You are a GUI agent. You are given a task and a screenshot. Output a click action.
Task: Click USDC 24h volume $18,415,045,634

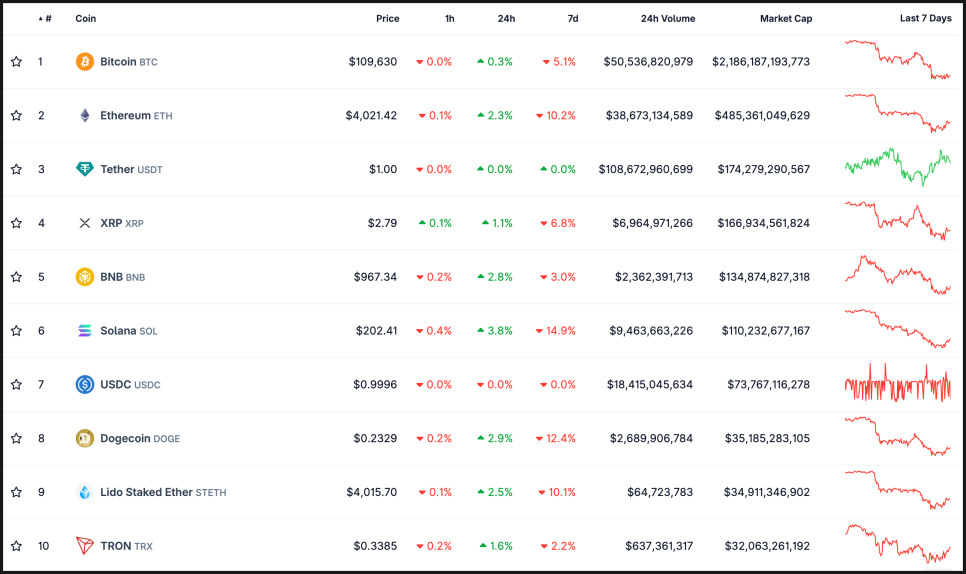tap(649, 384)
